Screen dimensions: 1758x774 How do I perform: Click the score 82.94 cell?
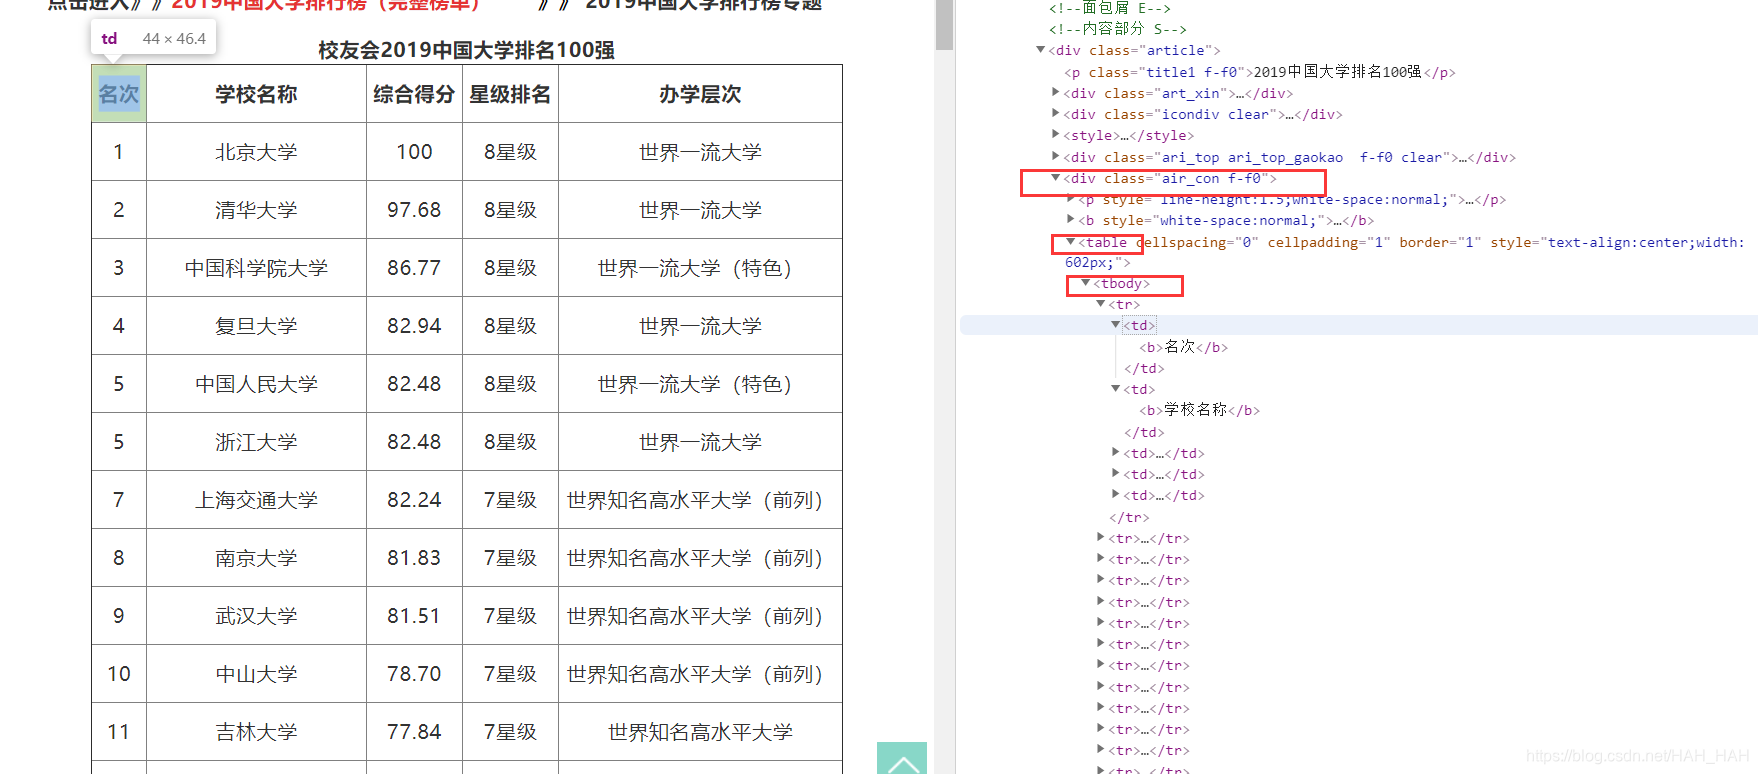point(414,326)
